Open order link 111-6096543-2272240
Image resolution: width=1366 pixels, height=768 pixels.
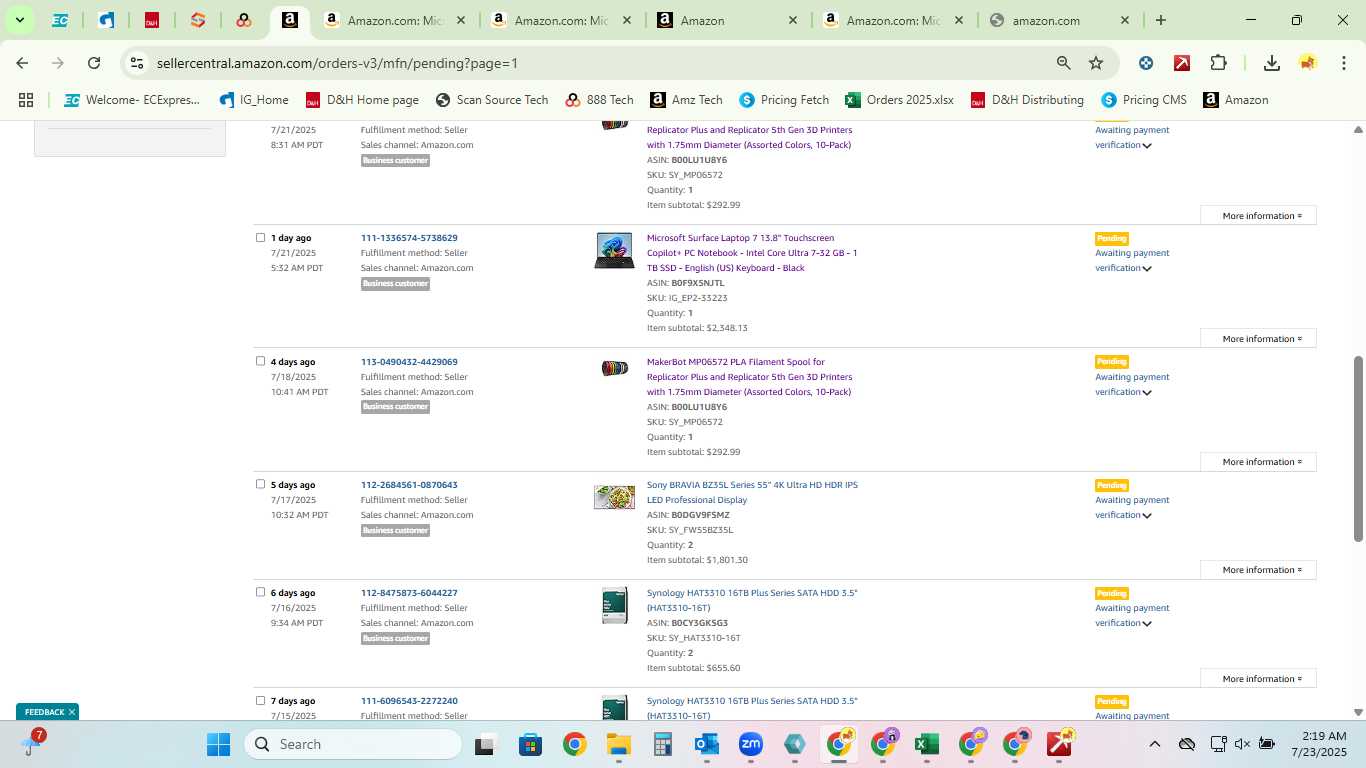coord(409,701)
